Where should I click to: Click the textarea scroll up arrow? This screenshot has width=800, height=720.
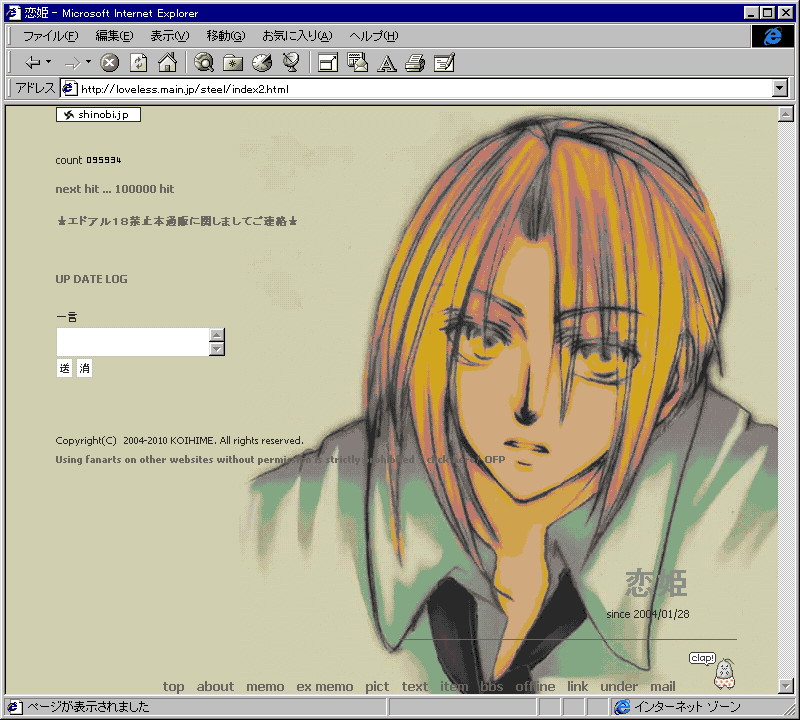click(x=217, y=335)
